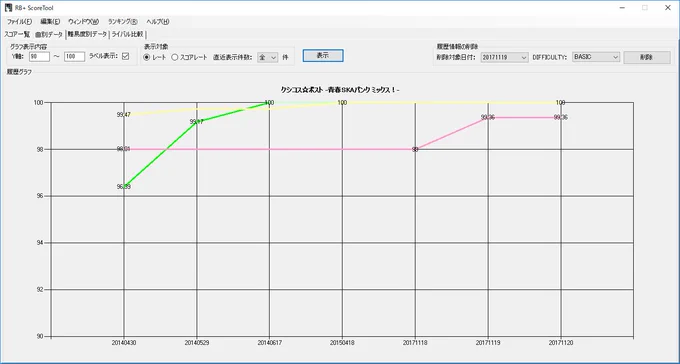Click the X-axis date label 20140529
680x364 pixels.
pyautogui.click(x=197, y=343)
